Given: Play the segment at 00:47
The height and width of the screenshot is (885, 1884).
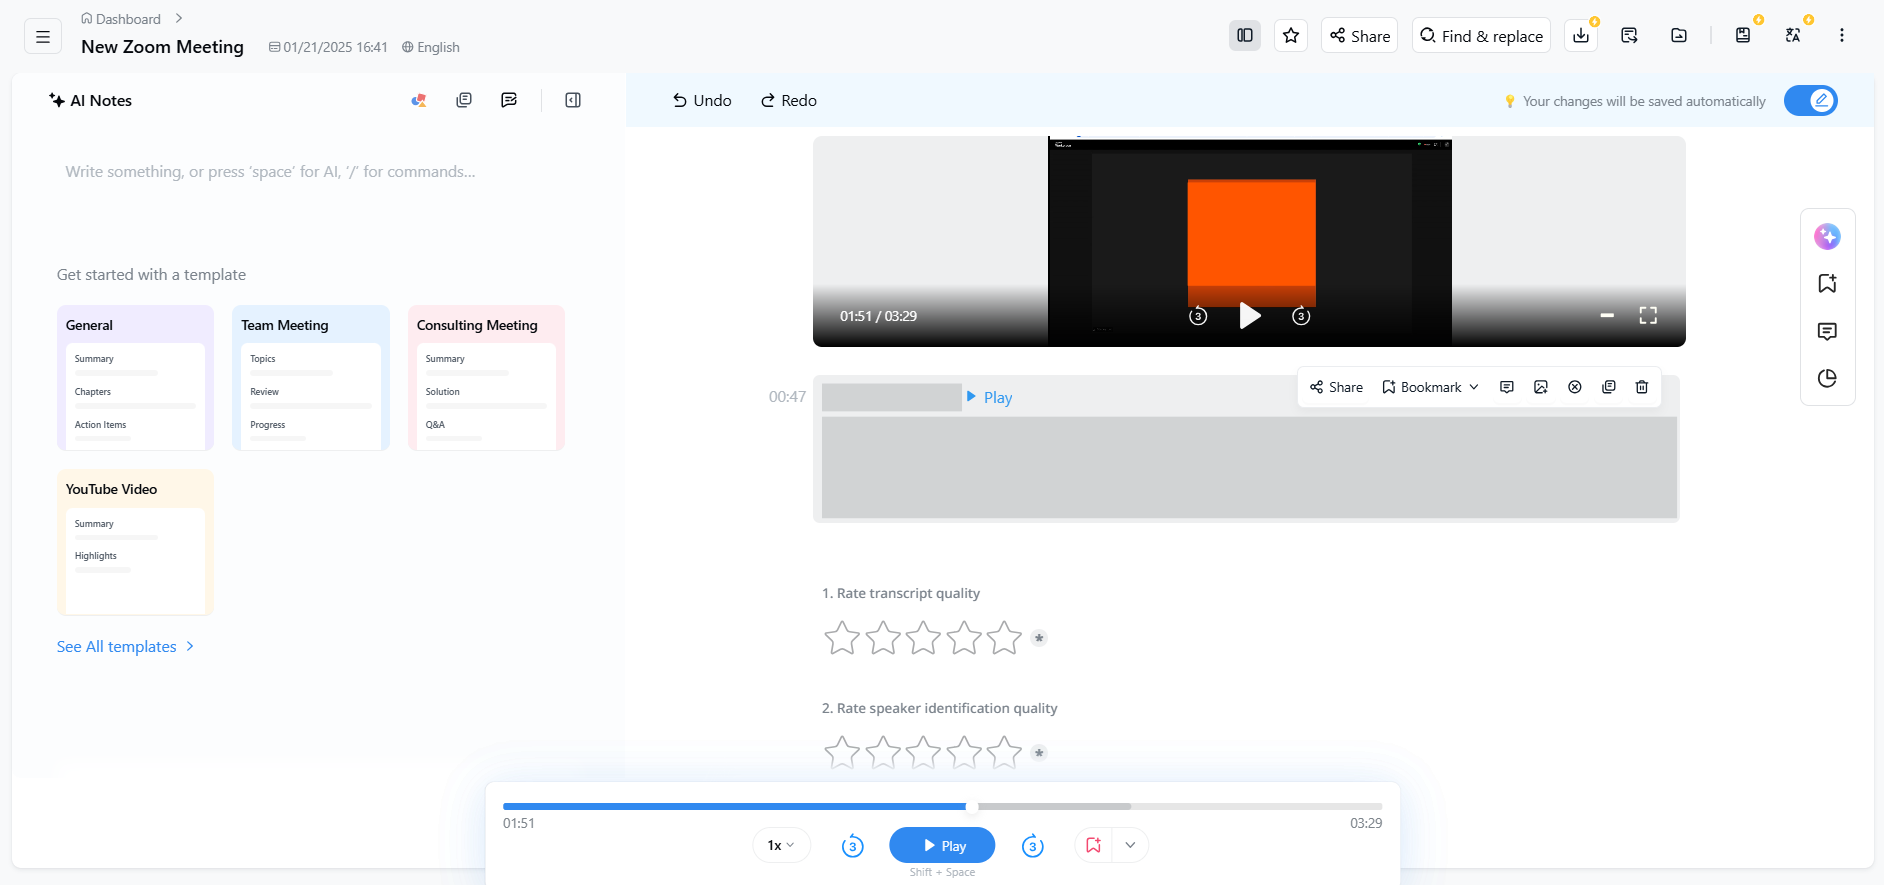Looking at the screenshot, I should (x=989, y=397).
